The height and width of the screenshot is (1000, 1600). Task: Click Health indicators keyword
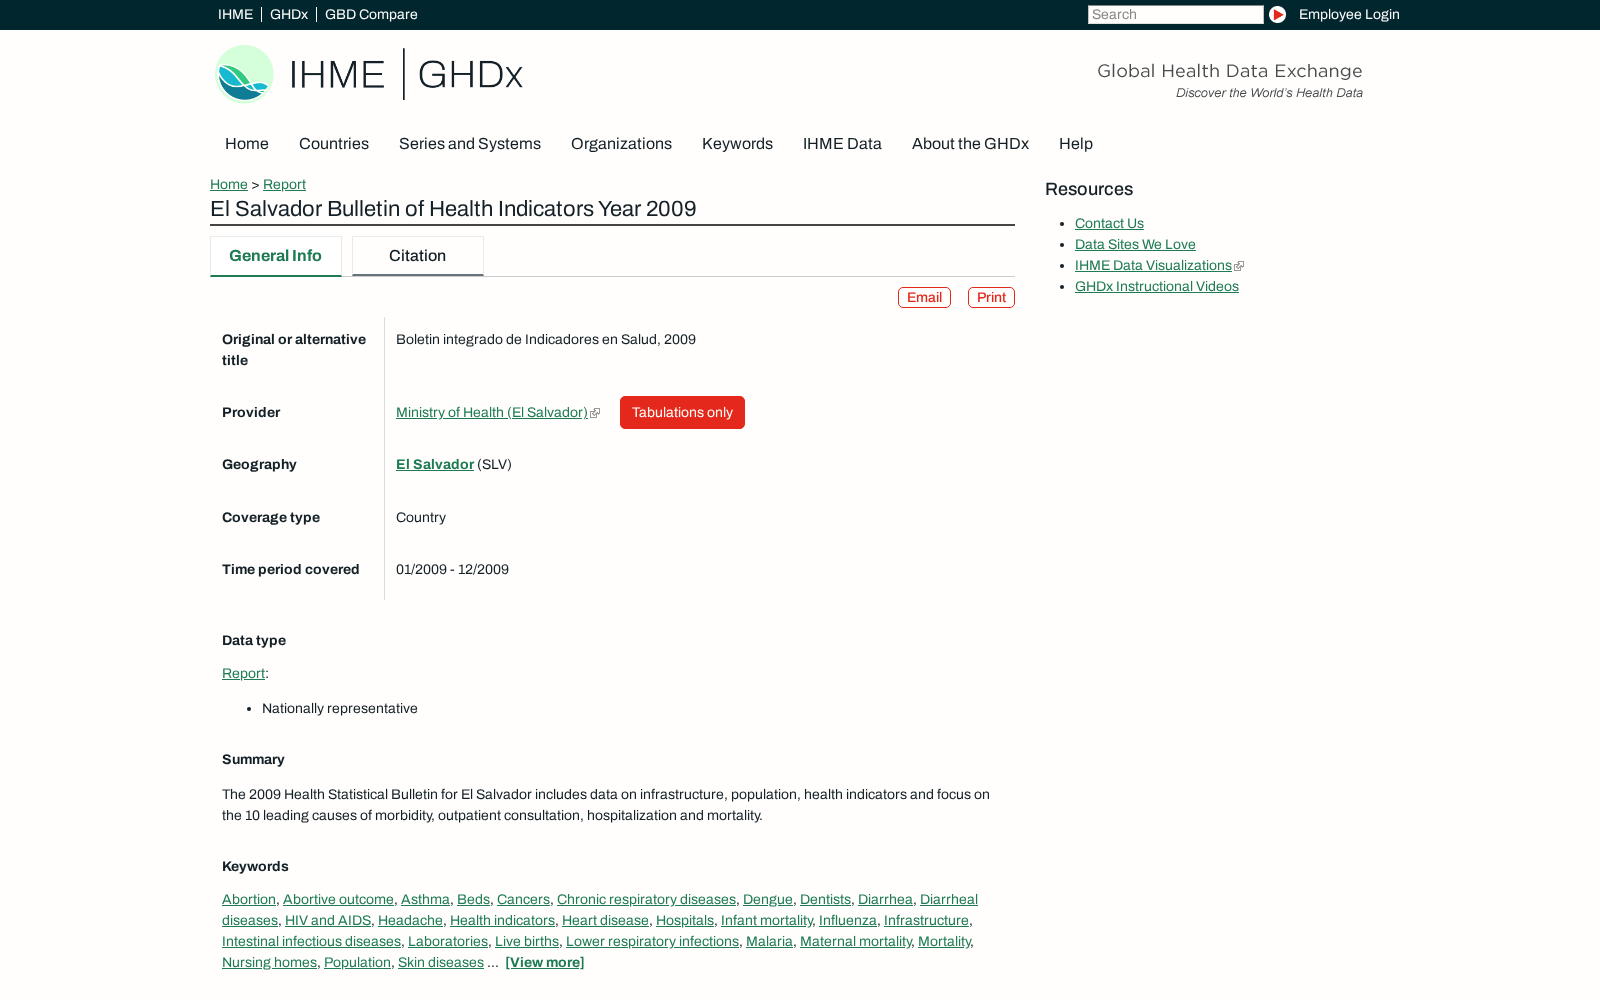(502, 921)
